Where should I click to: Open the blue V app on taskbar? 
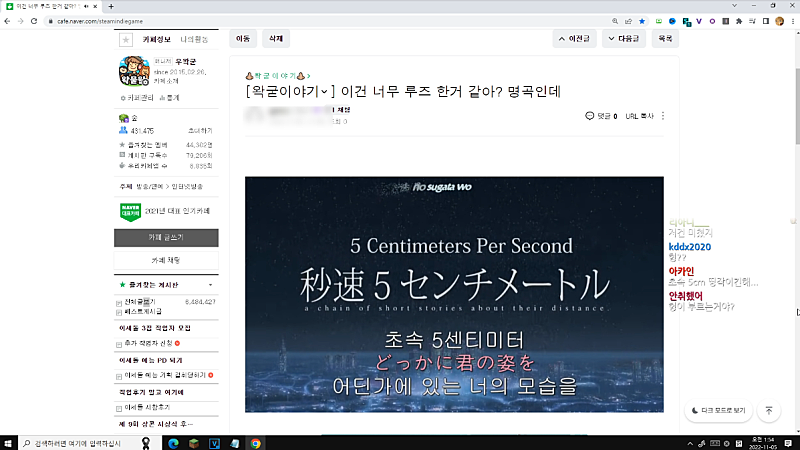(x=214, y=443)
